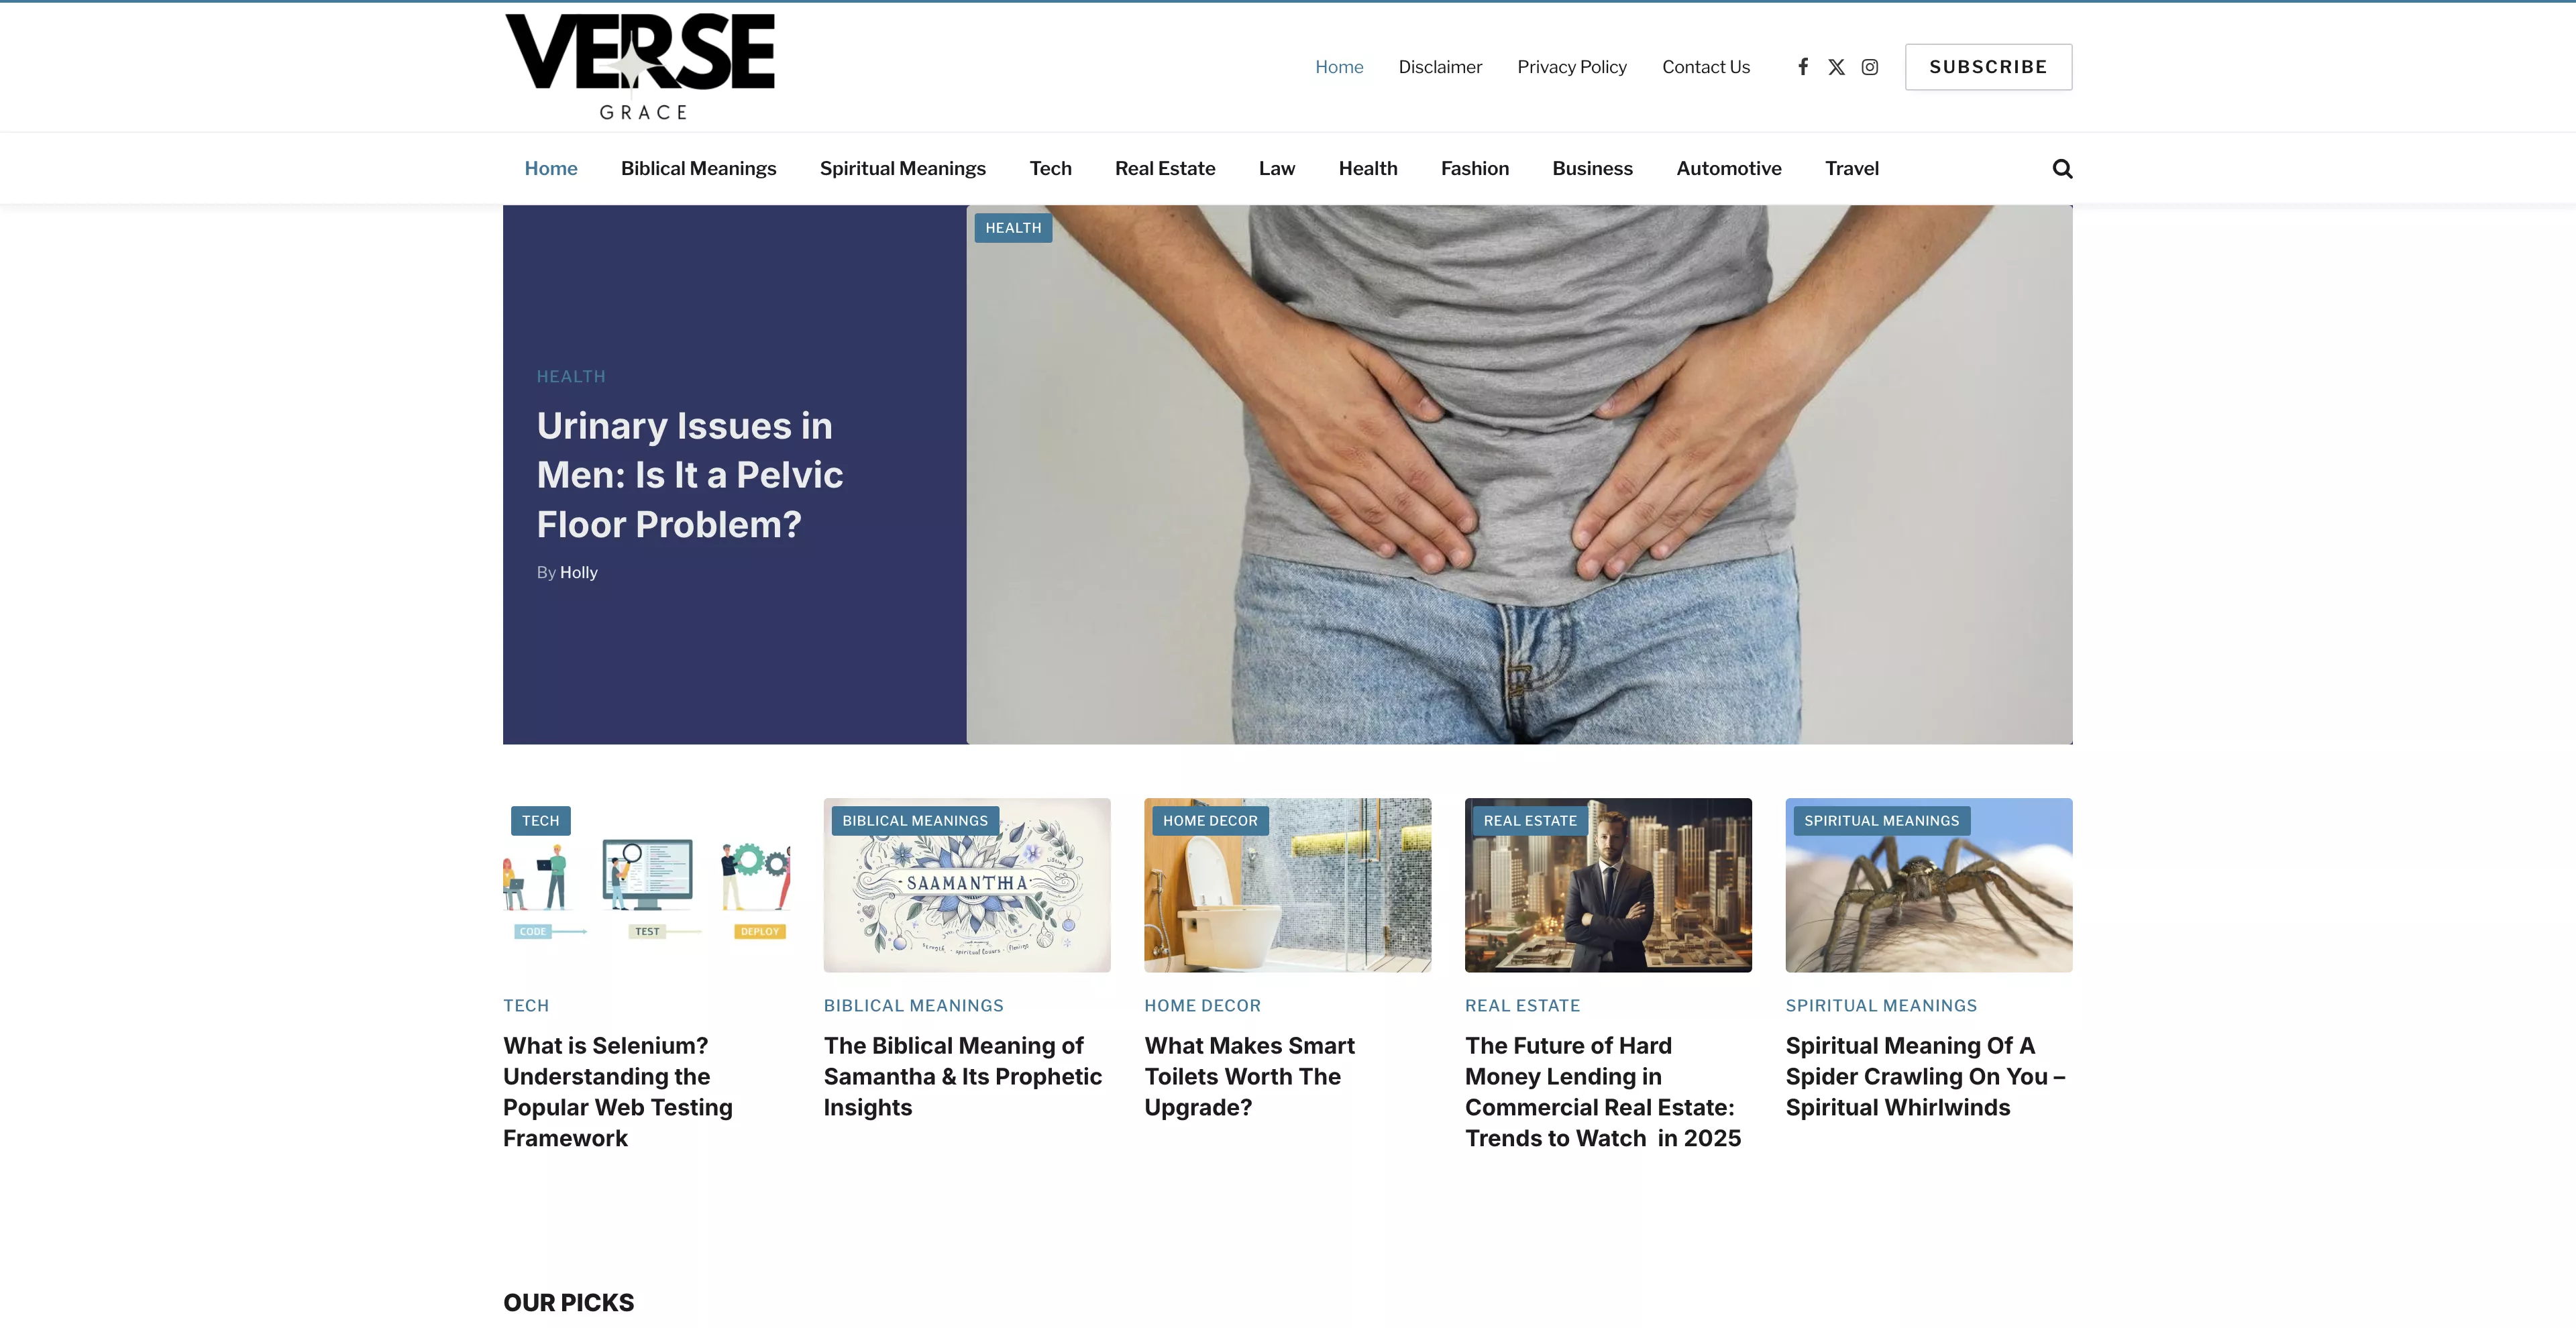Click BIBLICAL MEANINGS label under thumbnail
Screen dimensions: 2576x1328
tap(914, 1006)
